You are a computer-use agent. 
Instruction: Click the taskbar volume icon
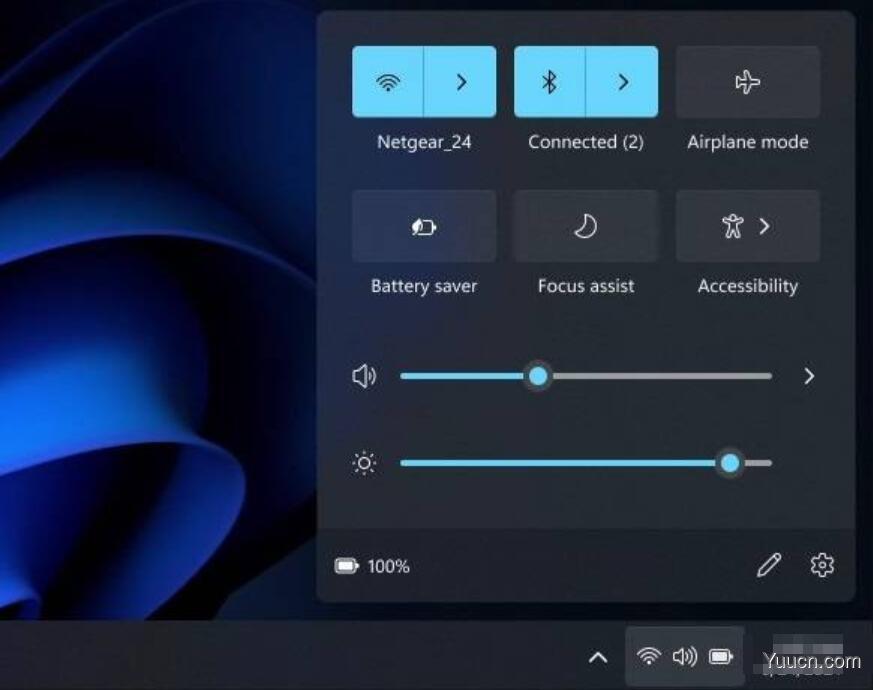pos(685,657)
